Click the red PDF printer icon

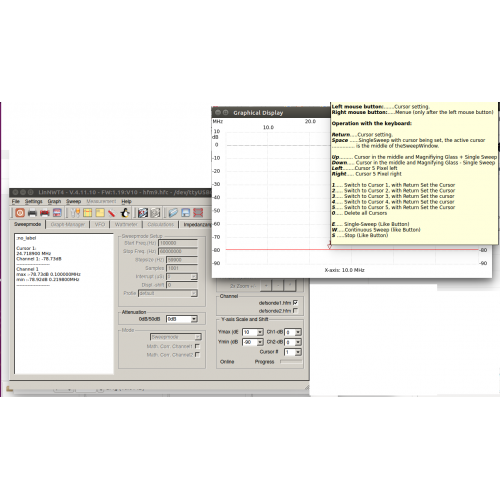click(45, 213)
